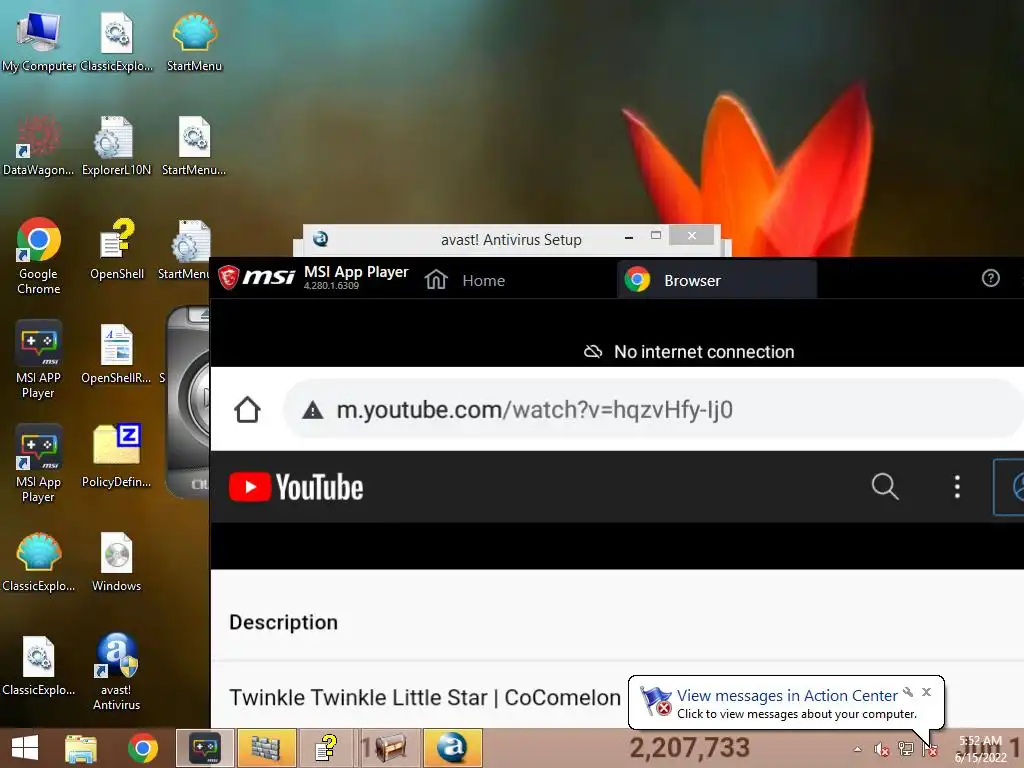
Task: Click the YouTube logo
Action: (x=296, y=487)
